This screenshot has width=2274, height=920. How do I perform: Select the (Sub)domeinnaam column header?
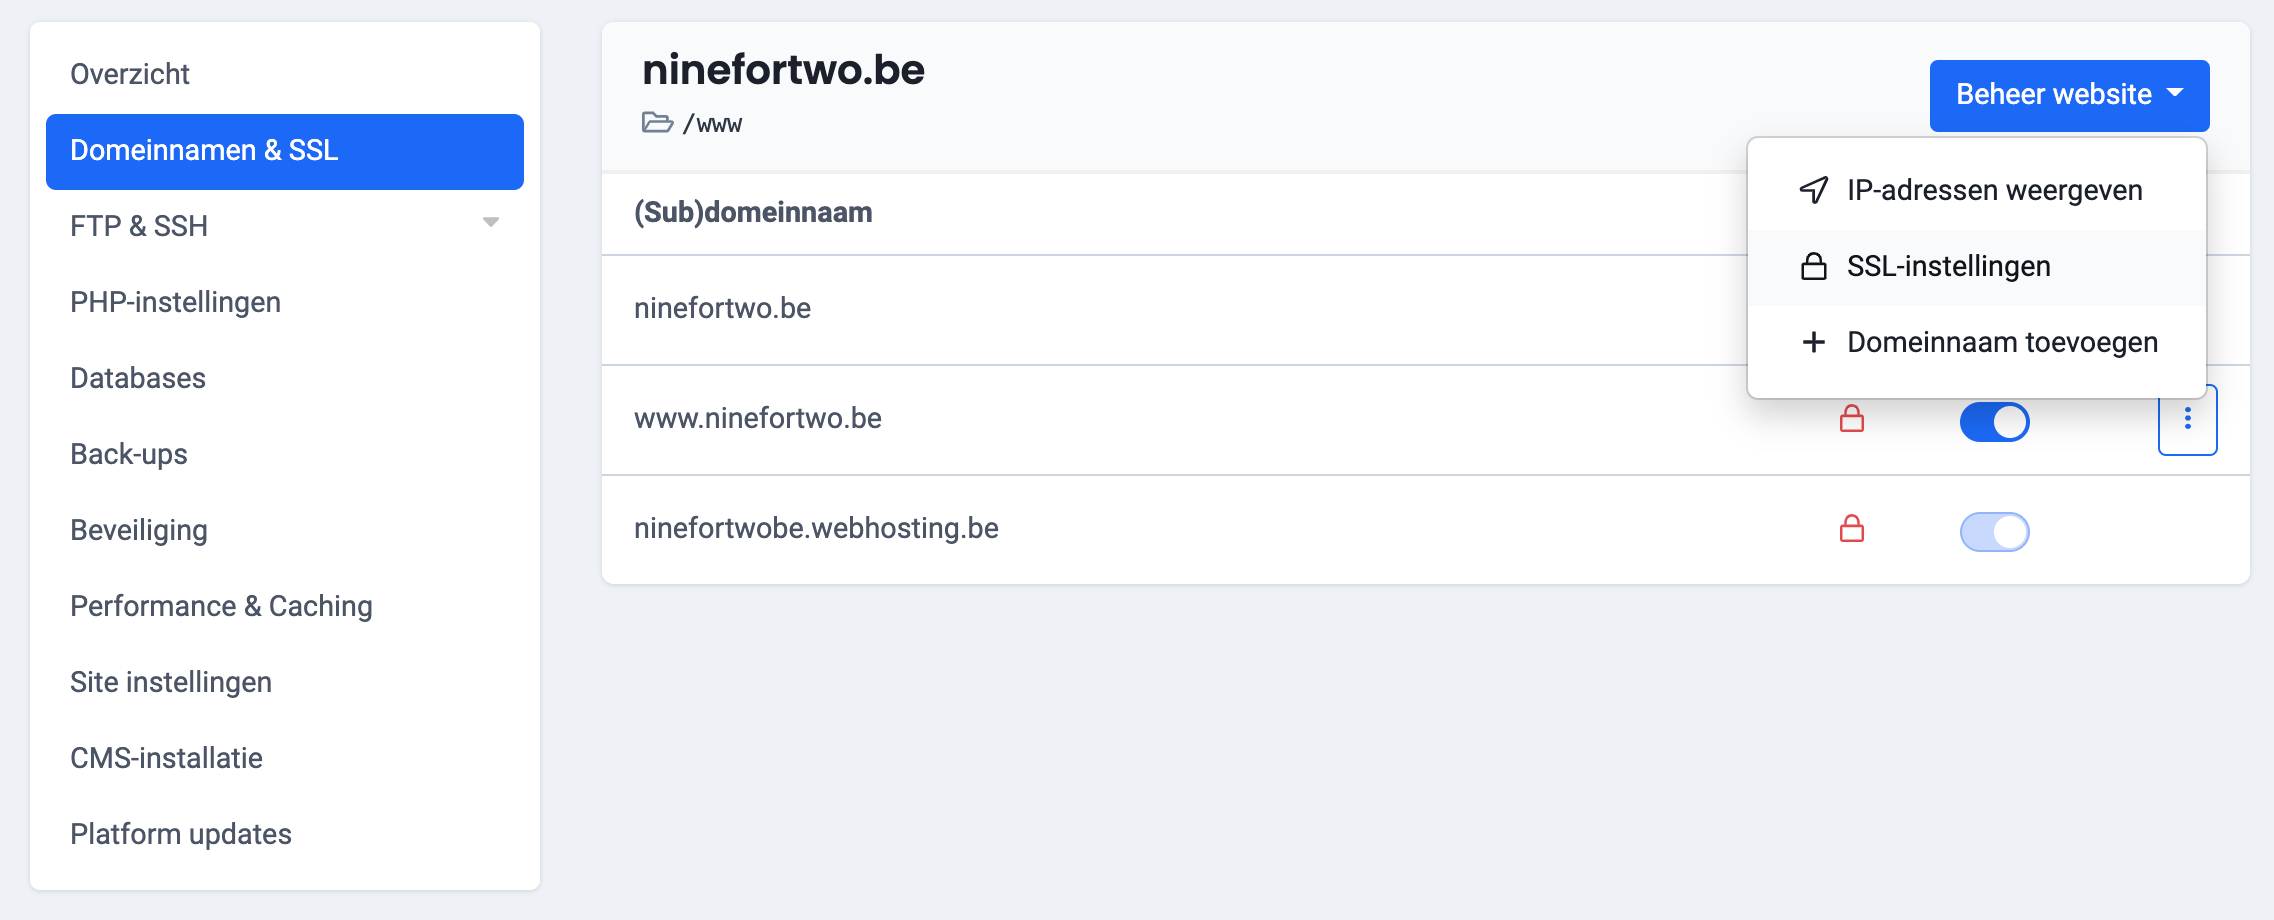(x=753, y=212)
